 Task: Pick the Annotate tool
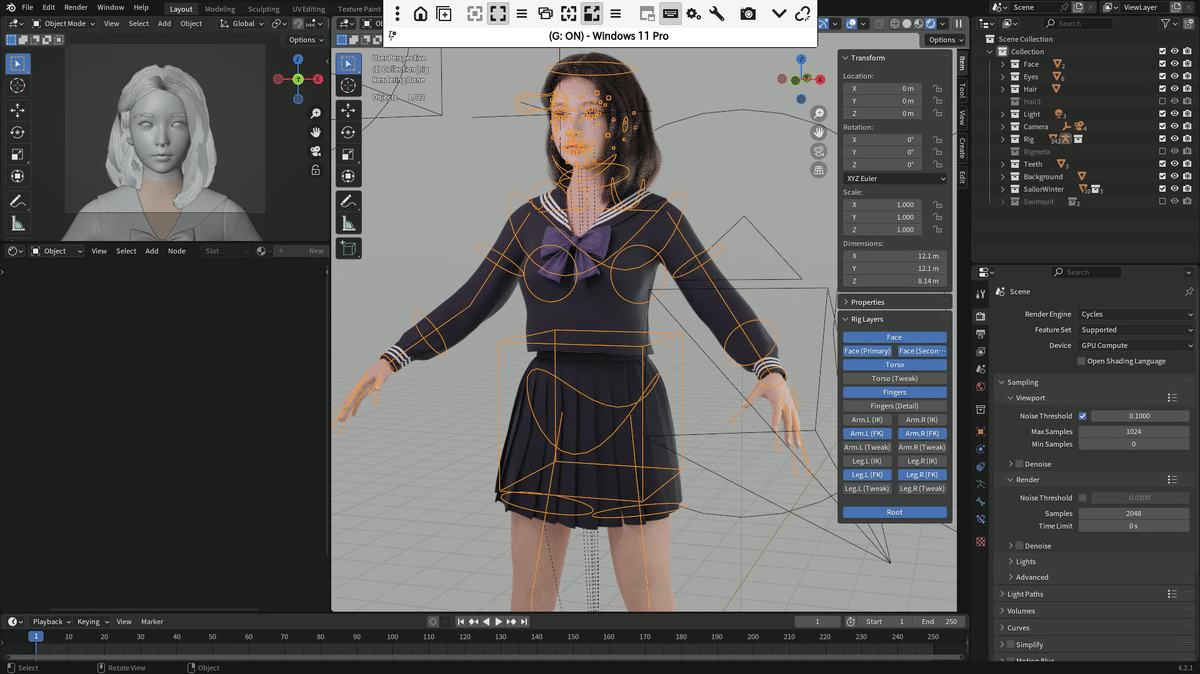tap(18, 200)
